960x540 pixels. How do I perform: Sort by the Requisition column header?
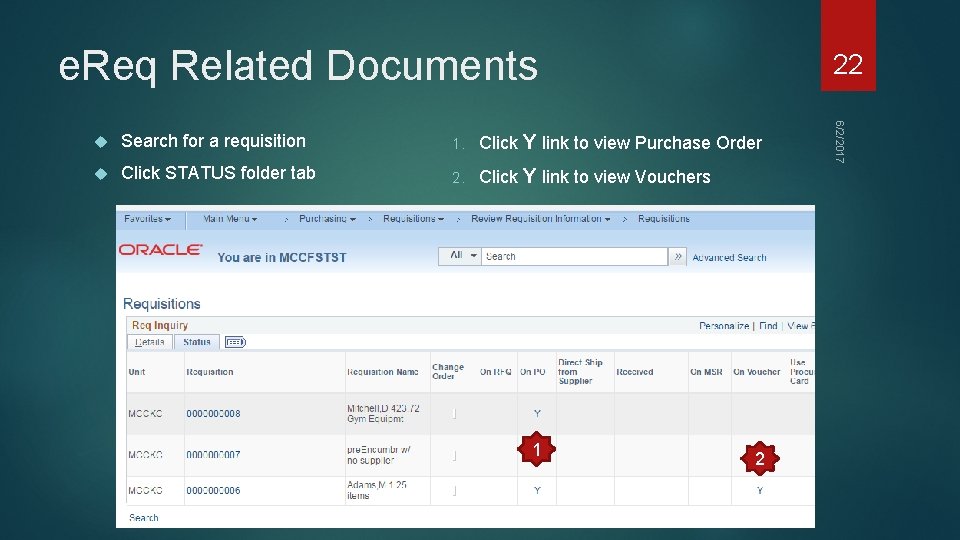(210, 372)
